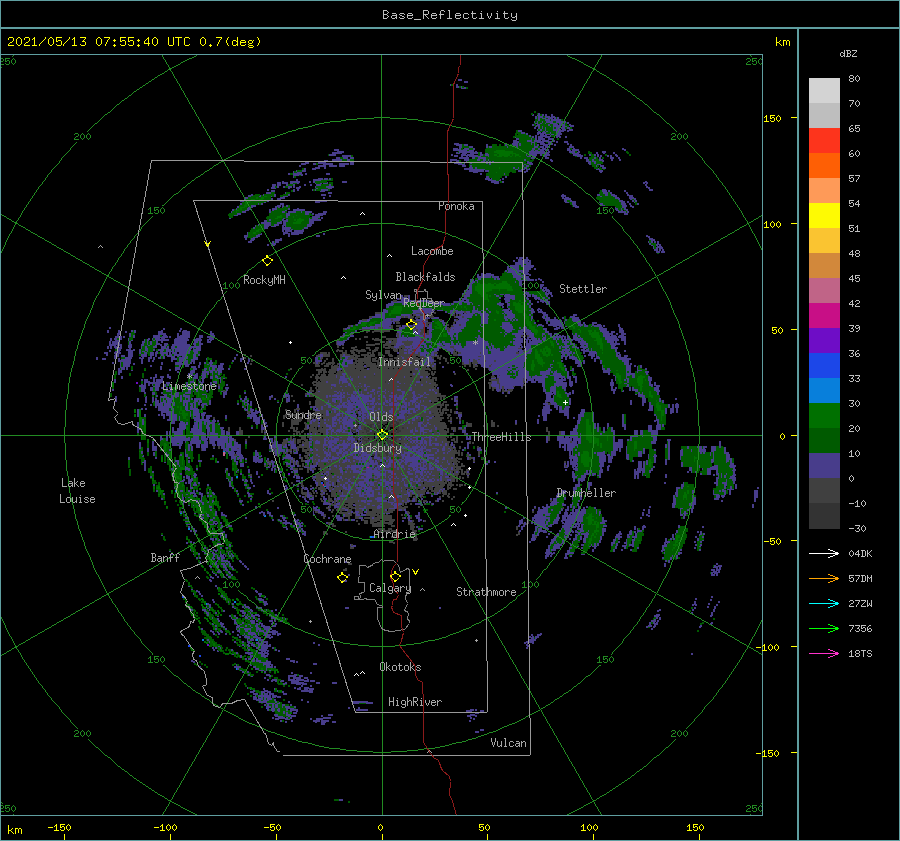Select the 20 dBZ green color swatch
This screenshot has height=841, width=900.
coord(824,416)
